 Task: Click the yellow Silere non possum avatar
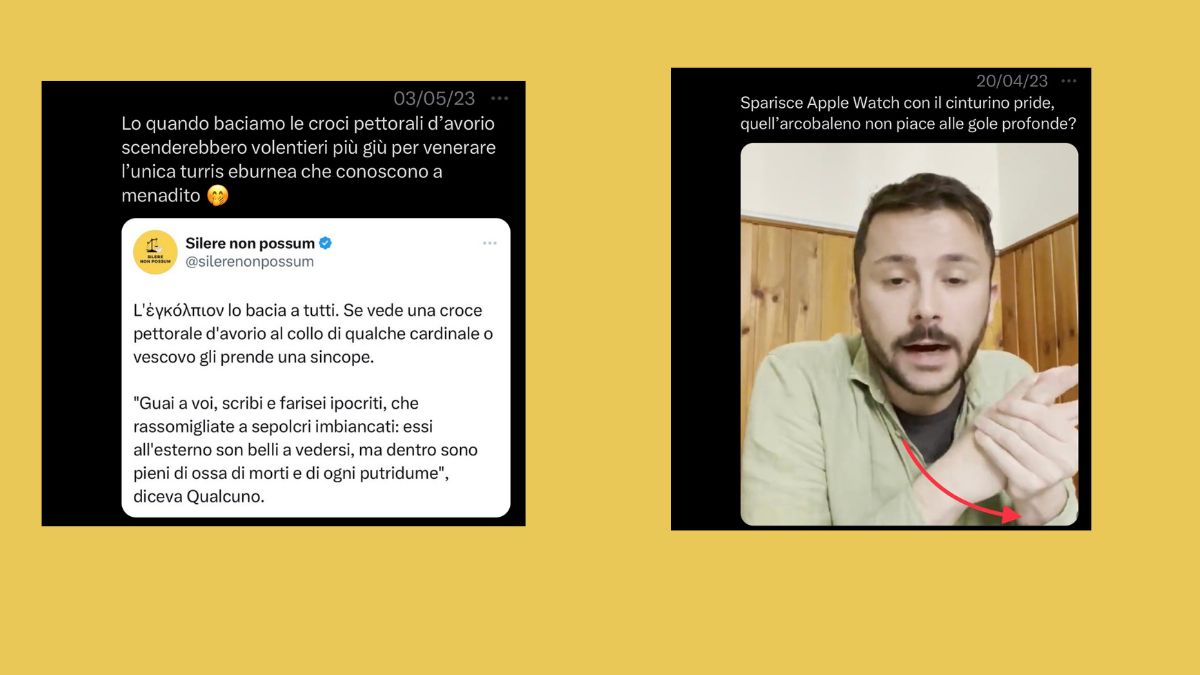point(155,252)
